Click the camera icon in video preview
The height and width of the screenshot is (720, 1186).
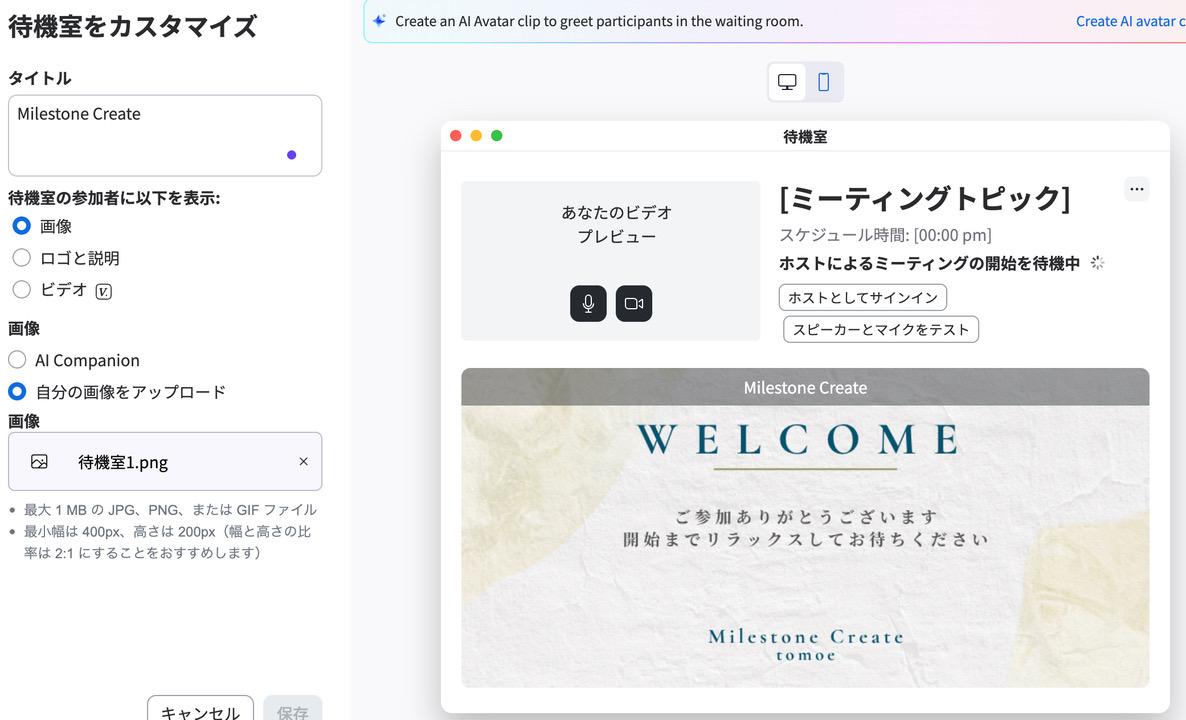coord(634,304)
